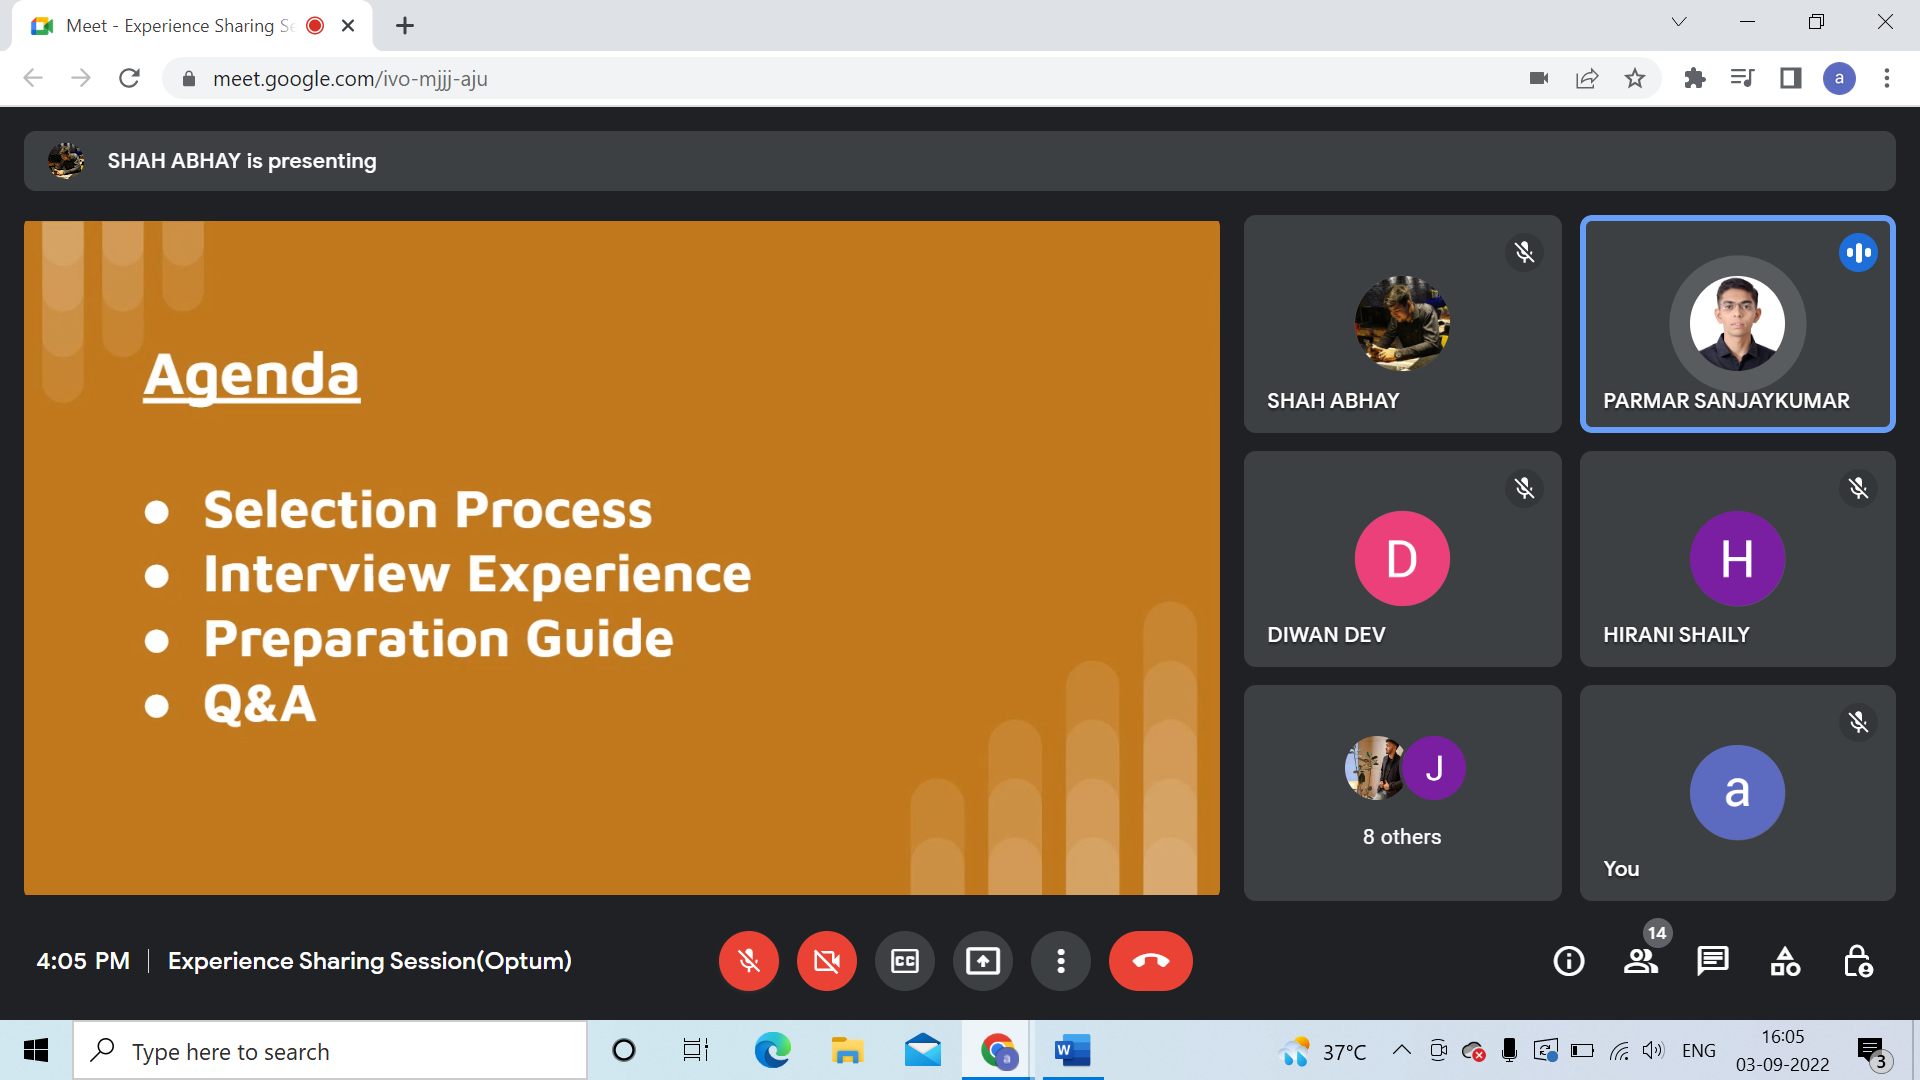
Task: Leave the call
Action: click(1150, 961)
